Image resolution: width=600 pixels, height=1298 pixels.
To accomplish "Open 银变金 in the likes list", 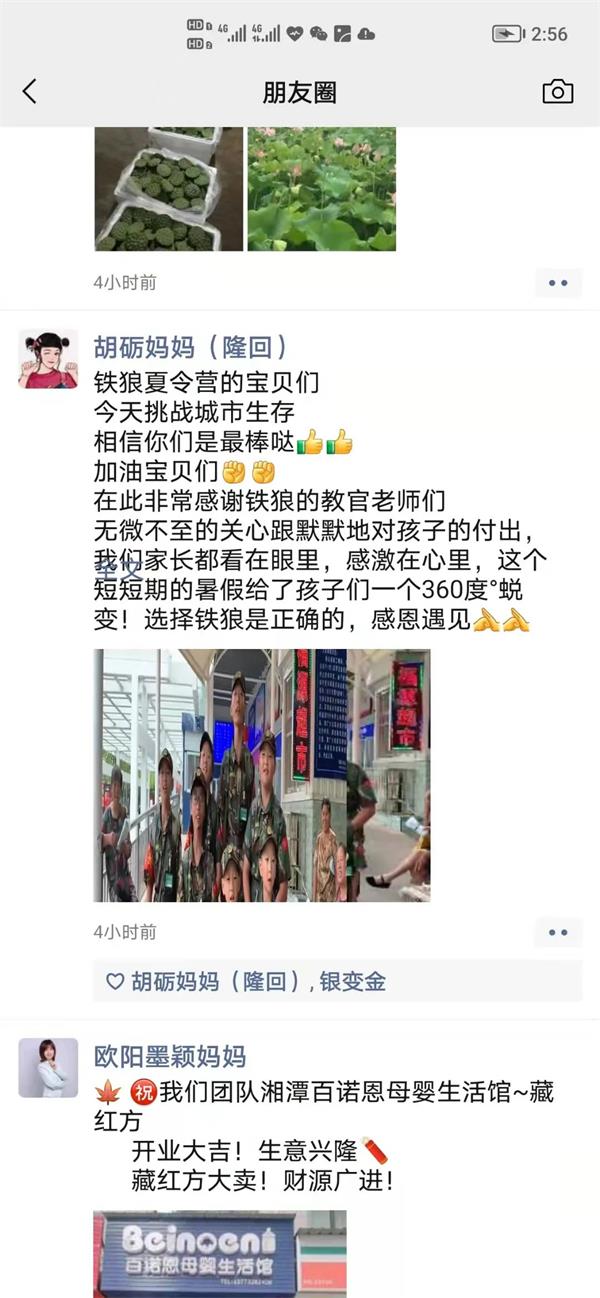I will (x=353, y=982).
